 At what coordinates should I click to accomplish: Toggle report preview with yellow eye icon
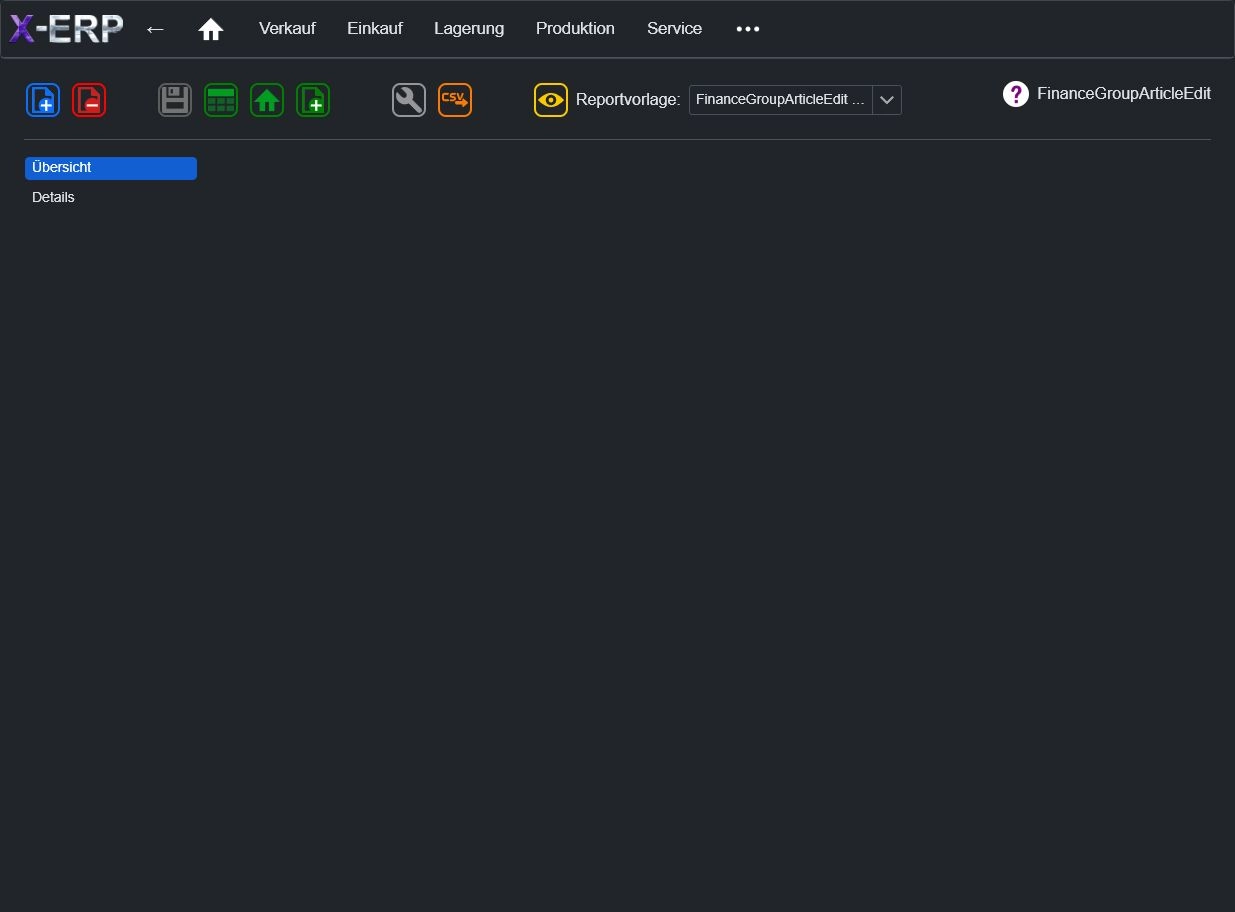(x=551, y=100)
